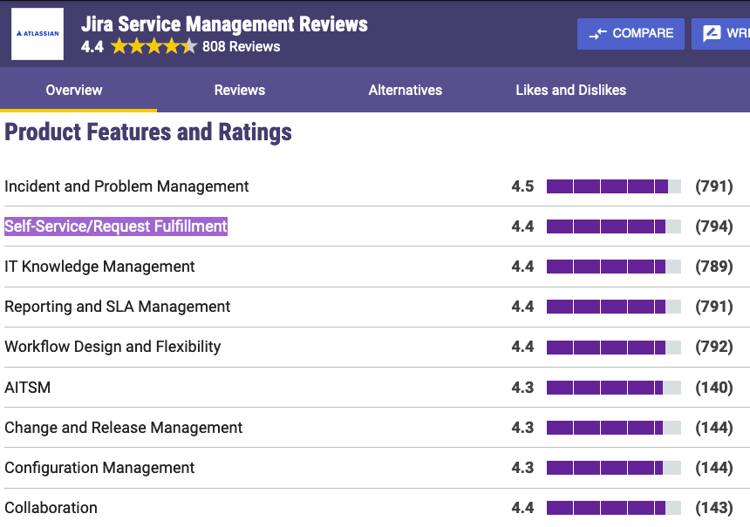Click the (794) review count
750x527 pixels.
click(714, 226)
